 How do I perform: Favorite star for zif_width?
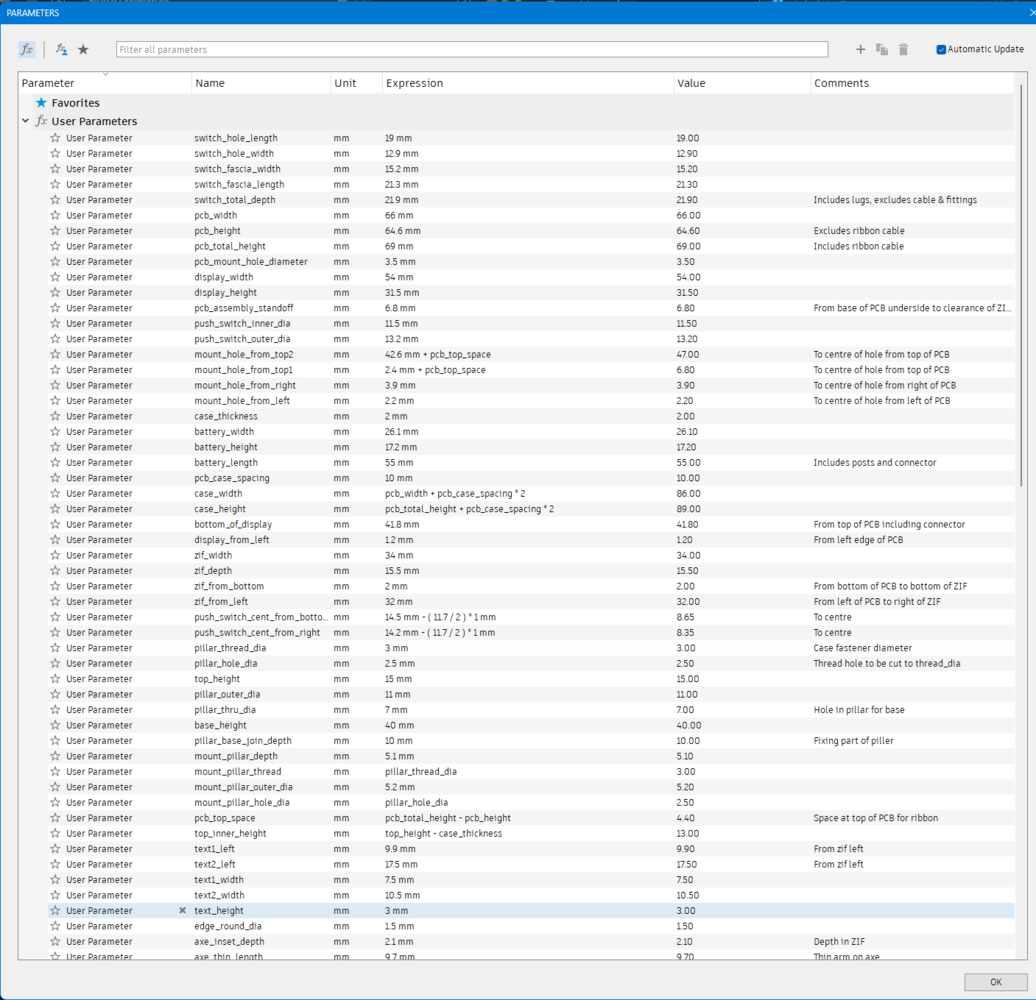click(56, 555)
